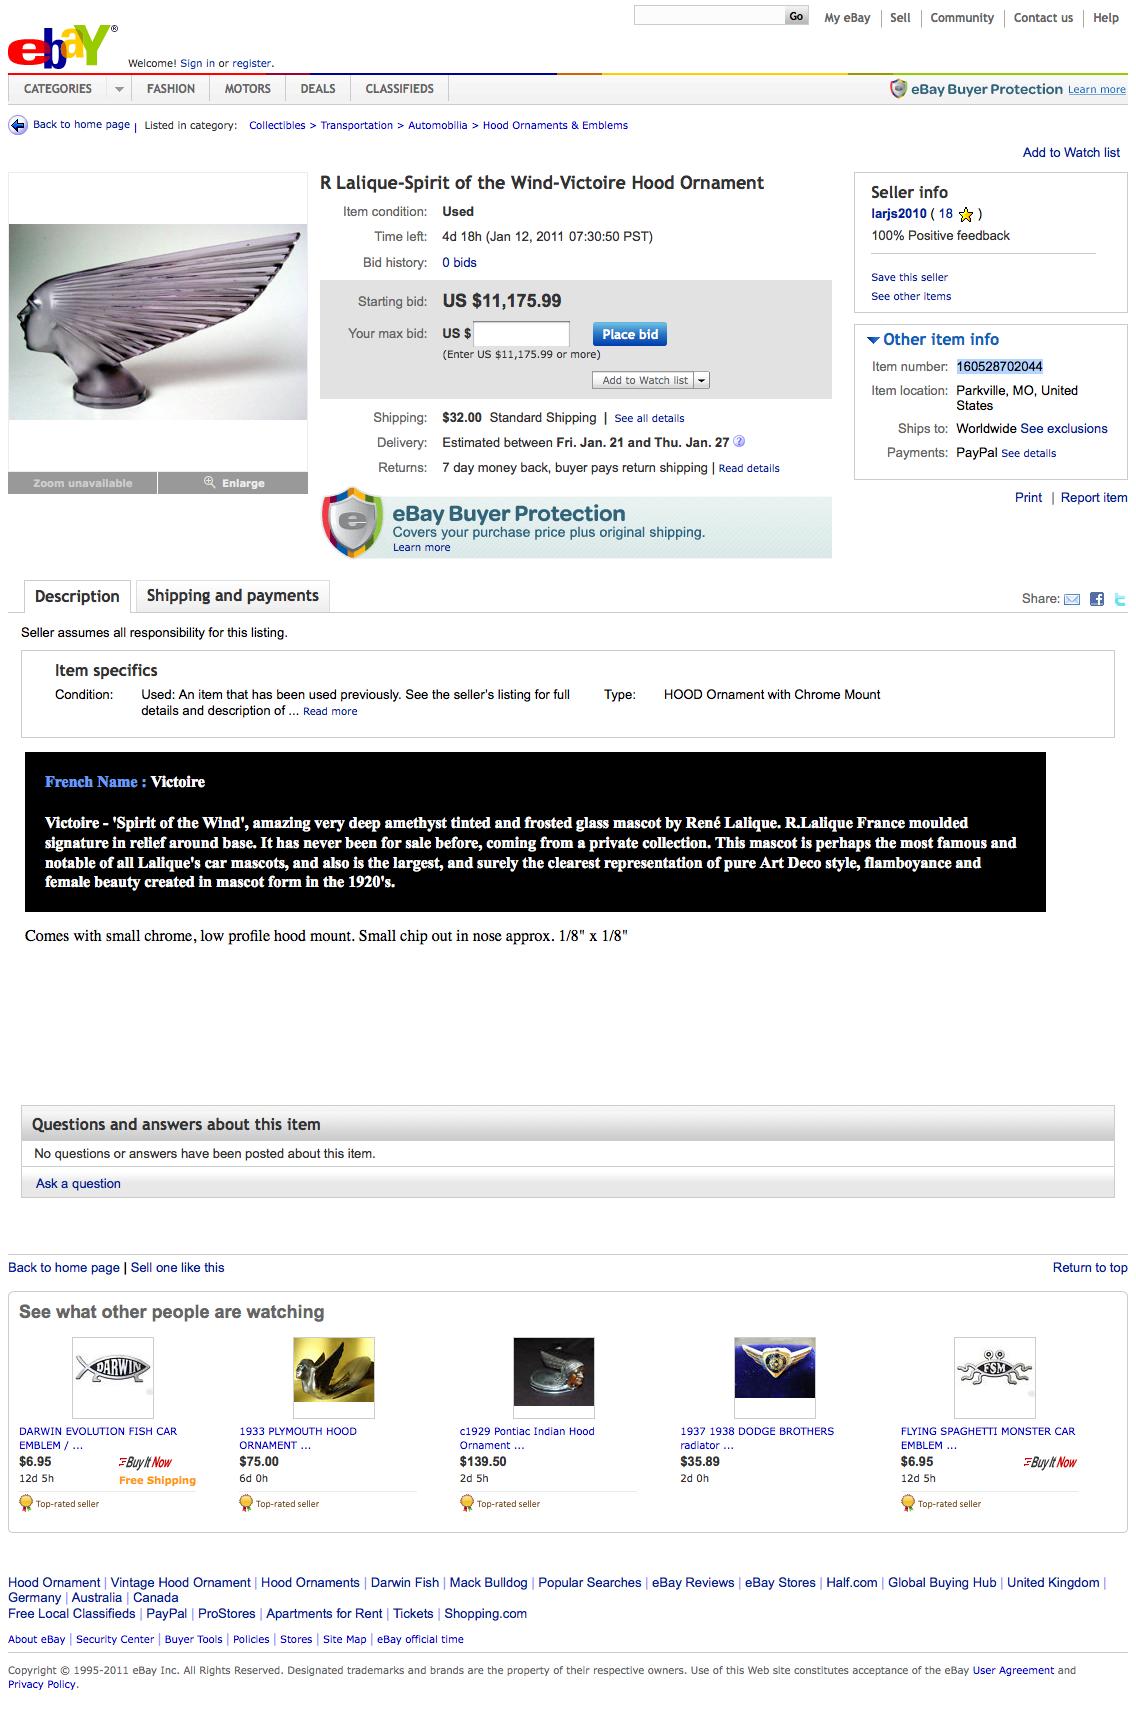Open the delivery estimate help icon
The width and height of the screenshot is (1136, 1729).
pos(739,441)
